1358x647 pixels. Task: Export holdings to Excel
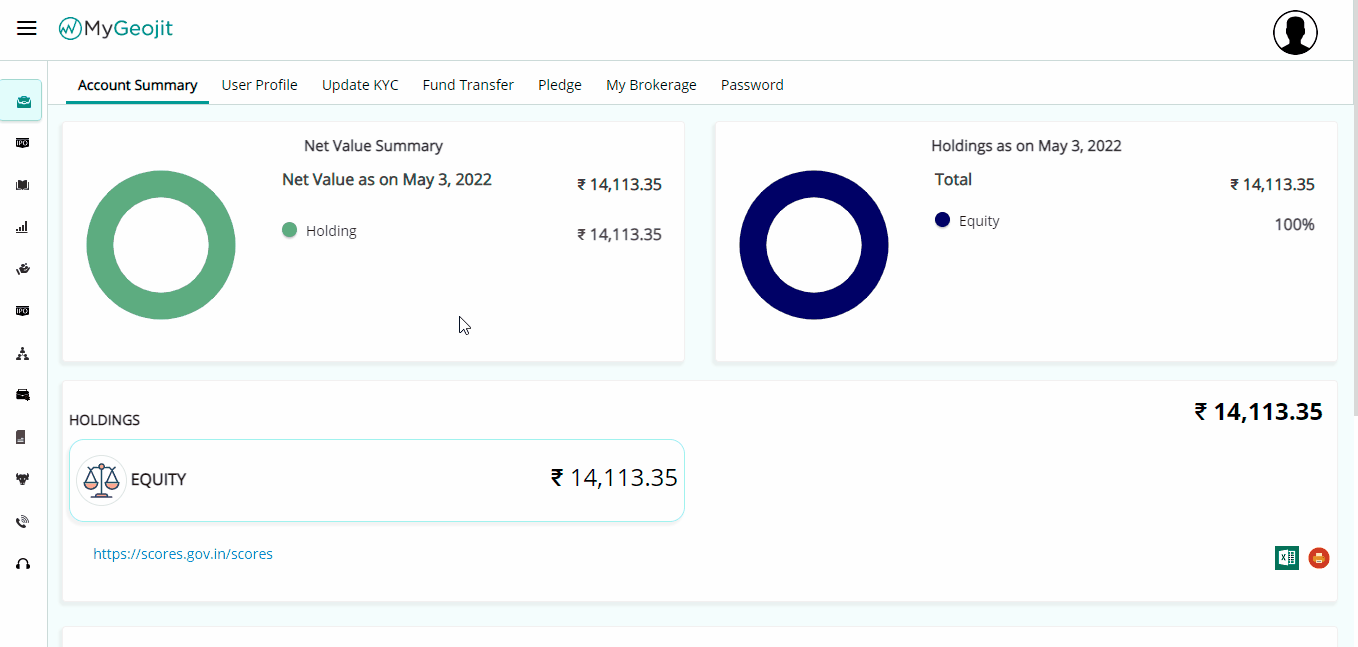pos(1286,558)
